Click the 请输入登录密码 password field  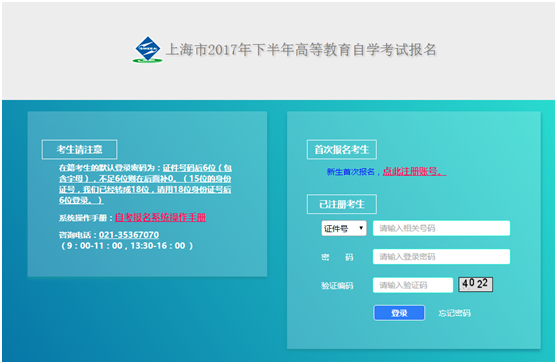[x=441, y=256]
